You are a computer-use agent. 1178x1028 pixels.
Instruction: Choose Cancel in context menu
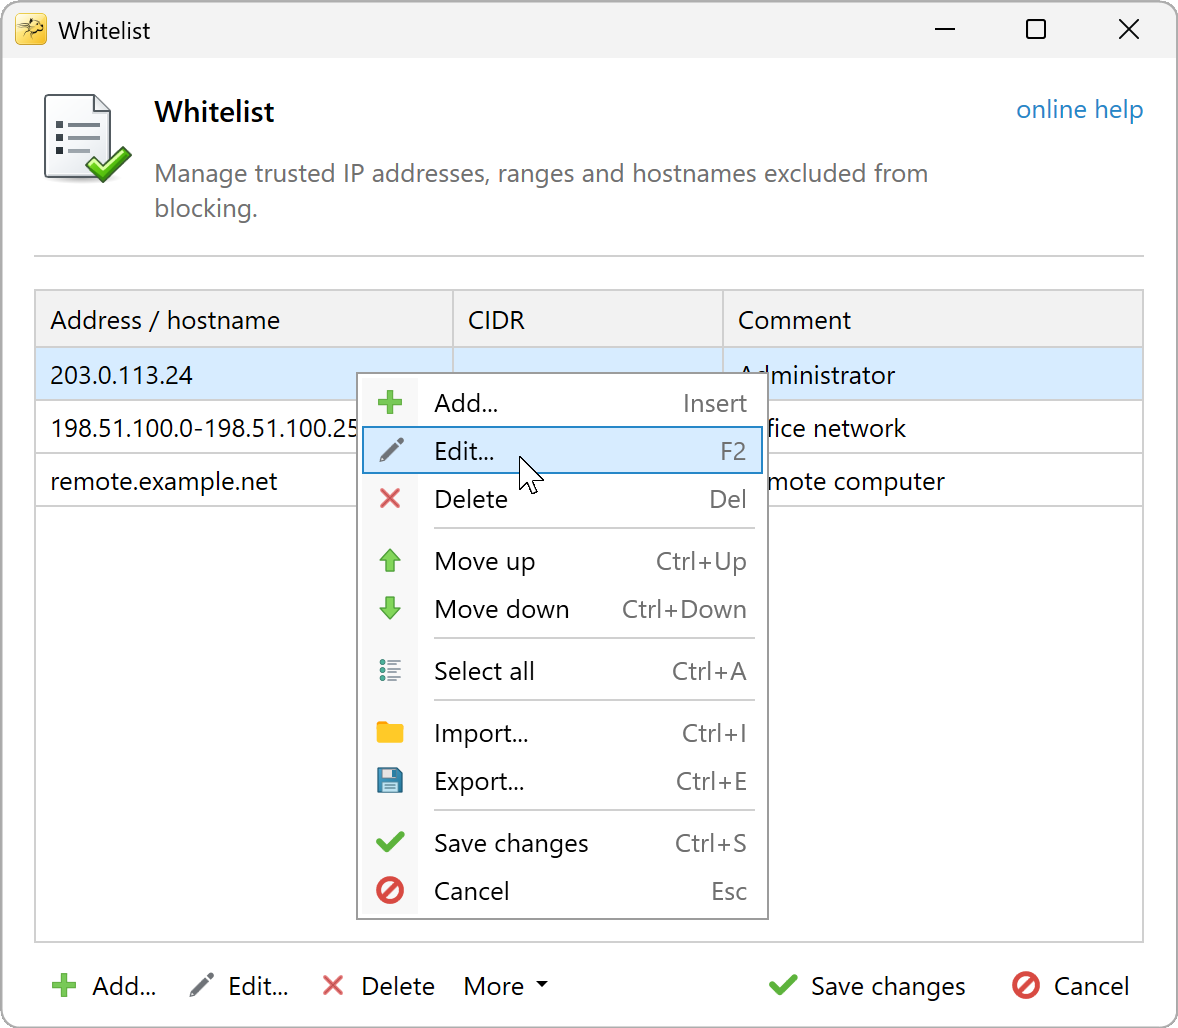tap(562, 890)
